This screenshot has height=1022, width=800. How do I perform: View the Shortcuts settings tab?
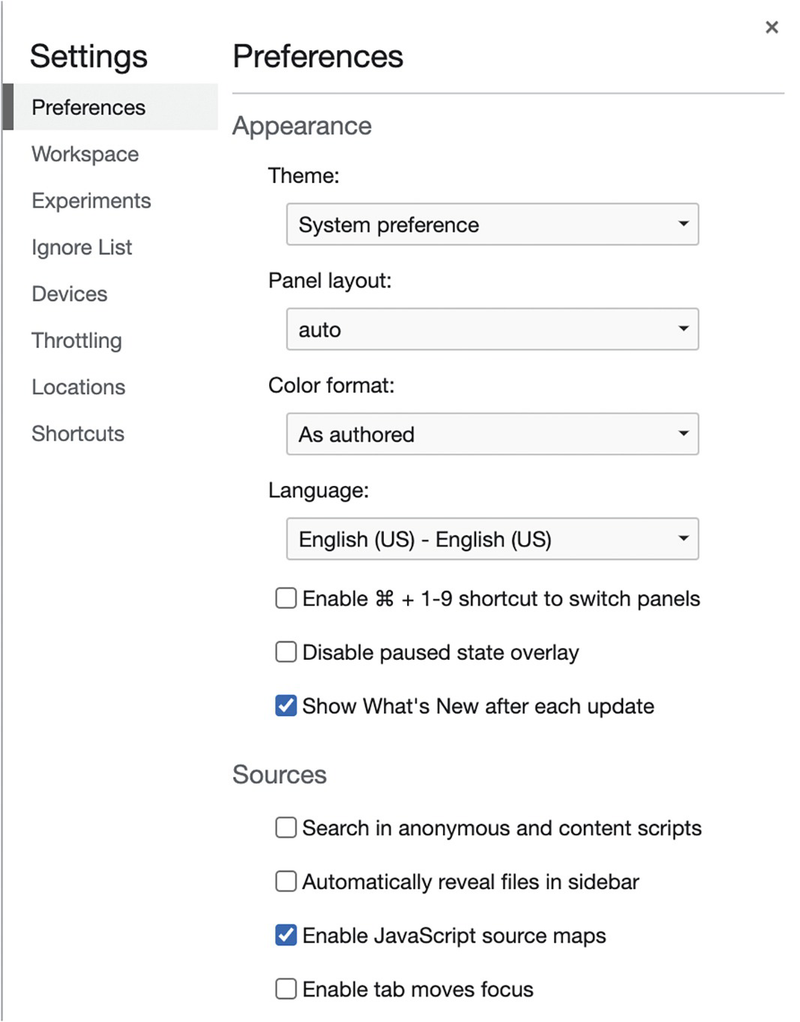click(78, 434)
